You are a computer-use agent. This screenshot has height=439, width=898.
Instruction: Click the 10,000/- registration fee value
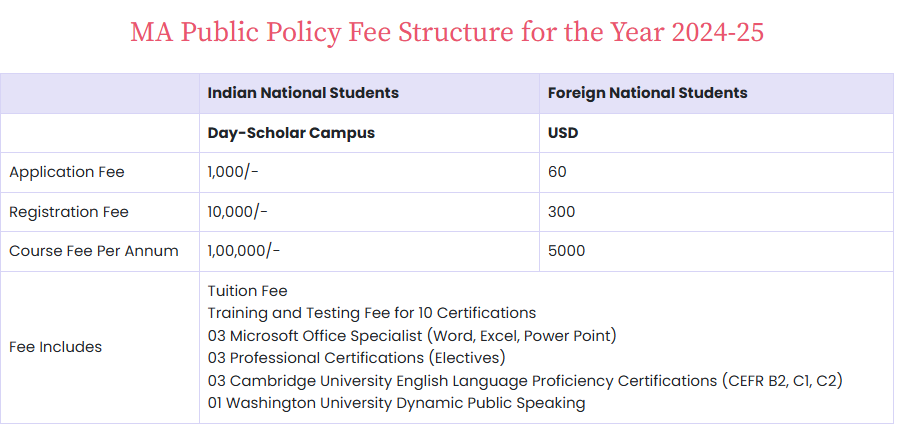(x=237, y=212)
